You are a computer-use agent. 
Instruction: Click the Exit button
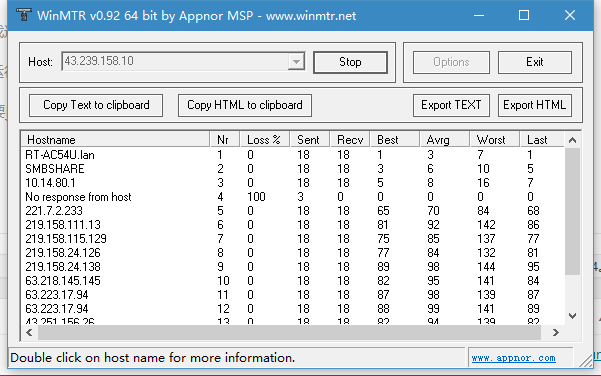[x=535, y=62]
